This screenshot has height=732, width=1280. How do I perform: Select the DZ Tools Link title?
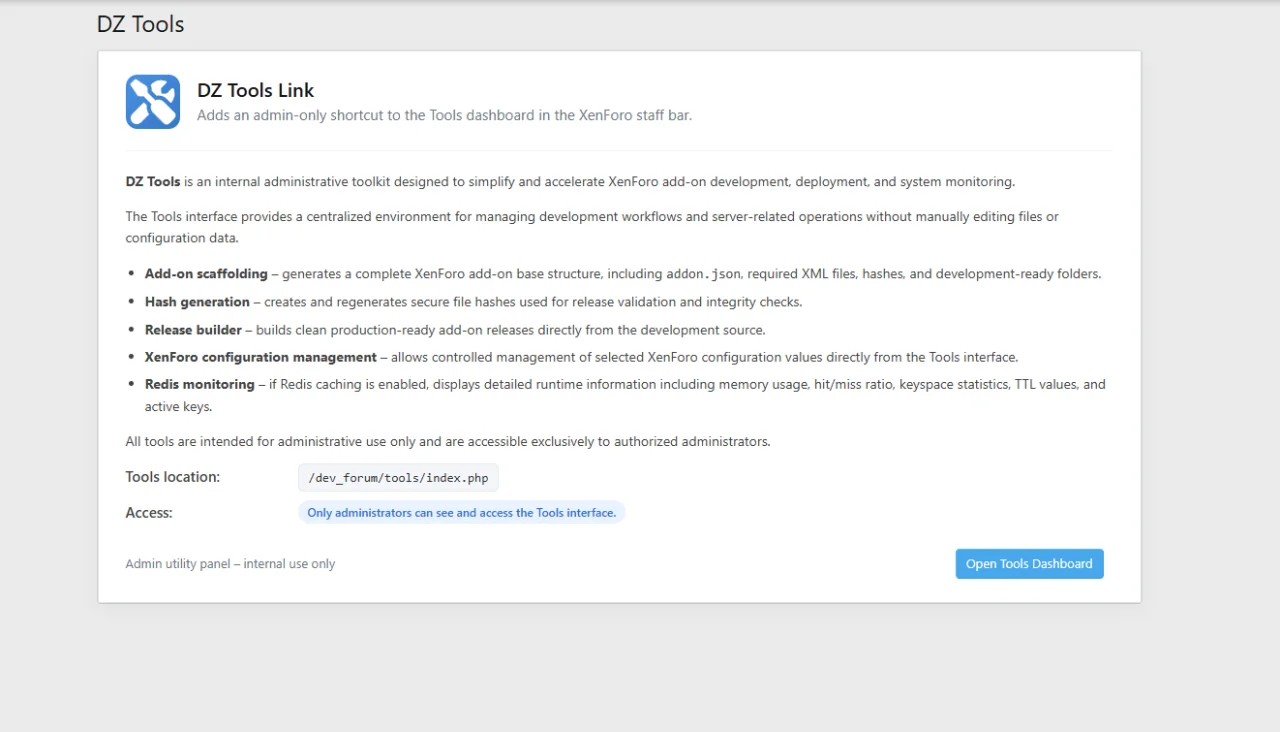click(x=255, y=90)
